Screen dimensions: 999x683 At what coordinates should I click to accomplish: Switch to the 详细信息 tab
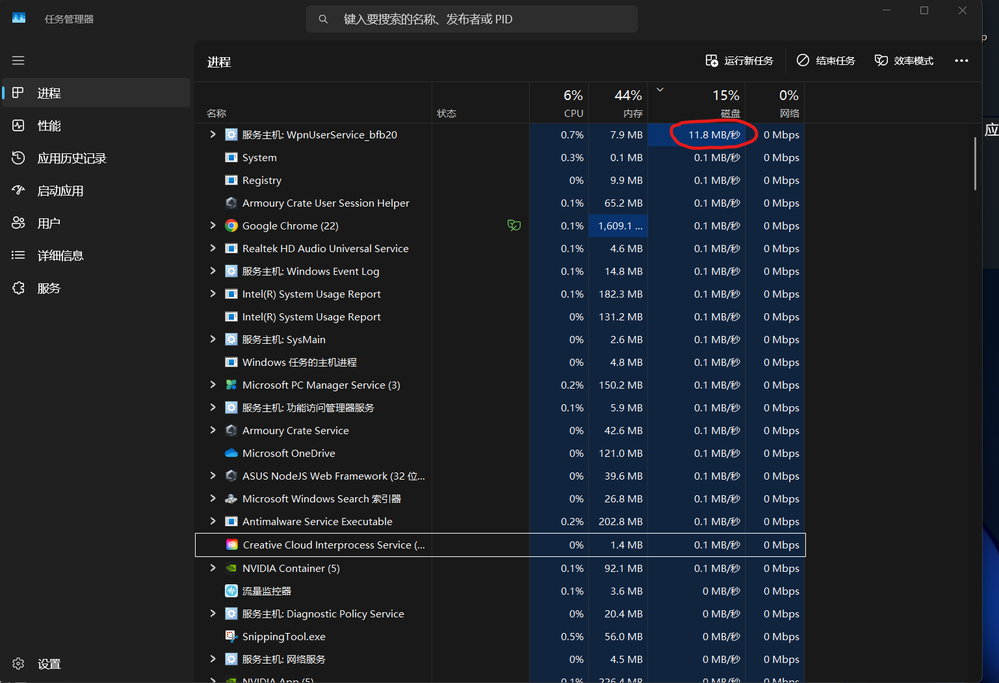pyautogui.click(x=97, y=255)
